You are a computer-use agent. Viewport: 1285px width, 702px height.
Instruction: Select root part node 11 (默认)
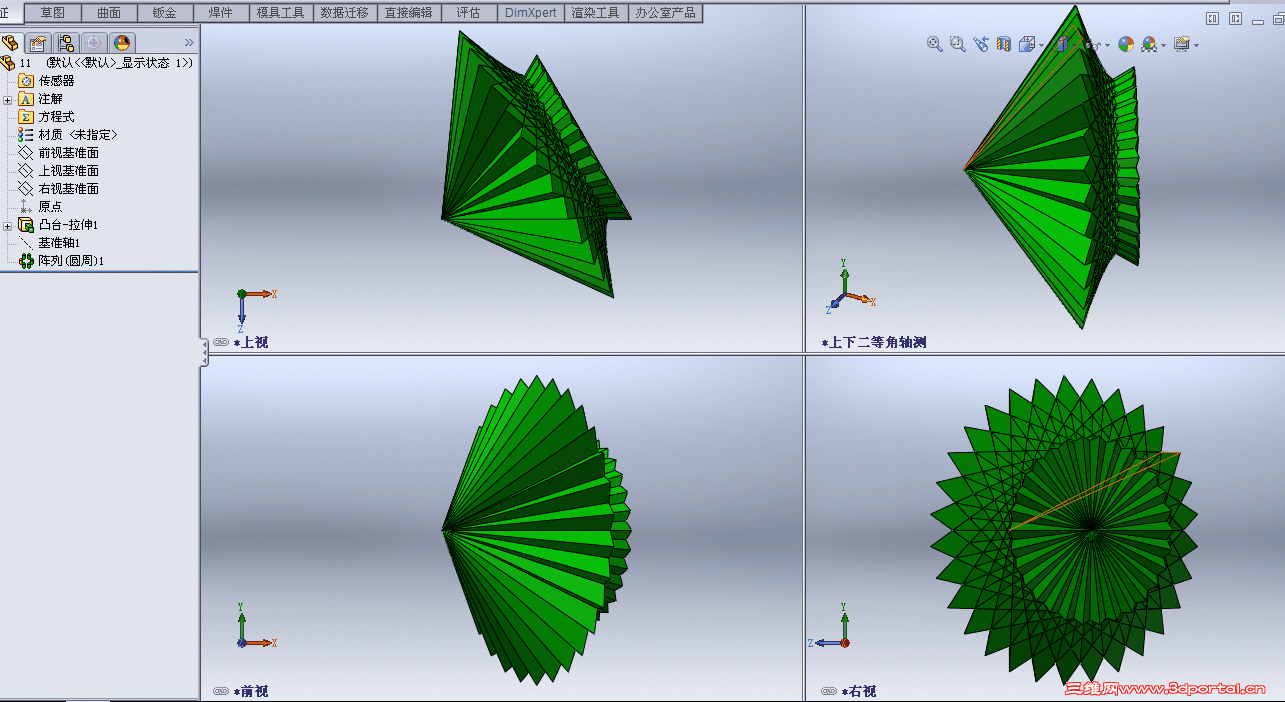[97, 63]
